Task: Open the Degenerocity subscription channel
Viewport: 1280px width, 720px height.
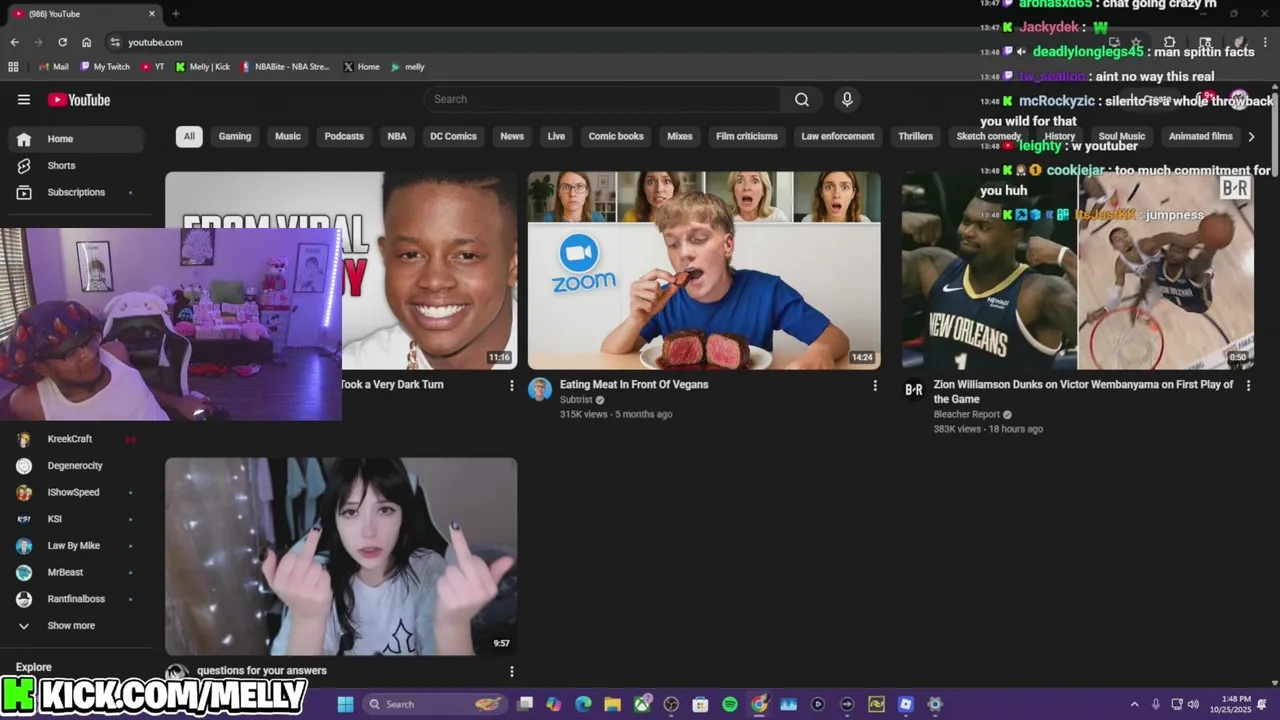Action: (76, 466)
